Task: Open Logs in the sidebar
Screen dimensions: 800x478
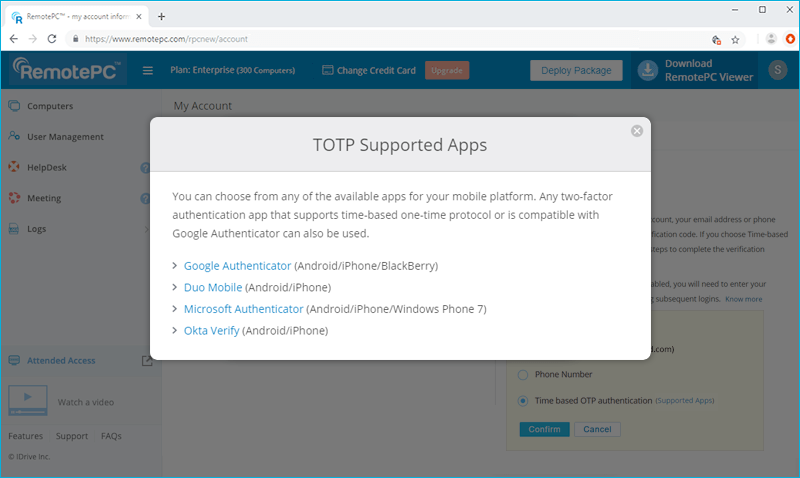Action: [x=36, y=229]
